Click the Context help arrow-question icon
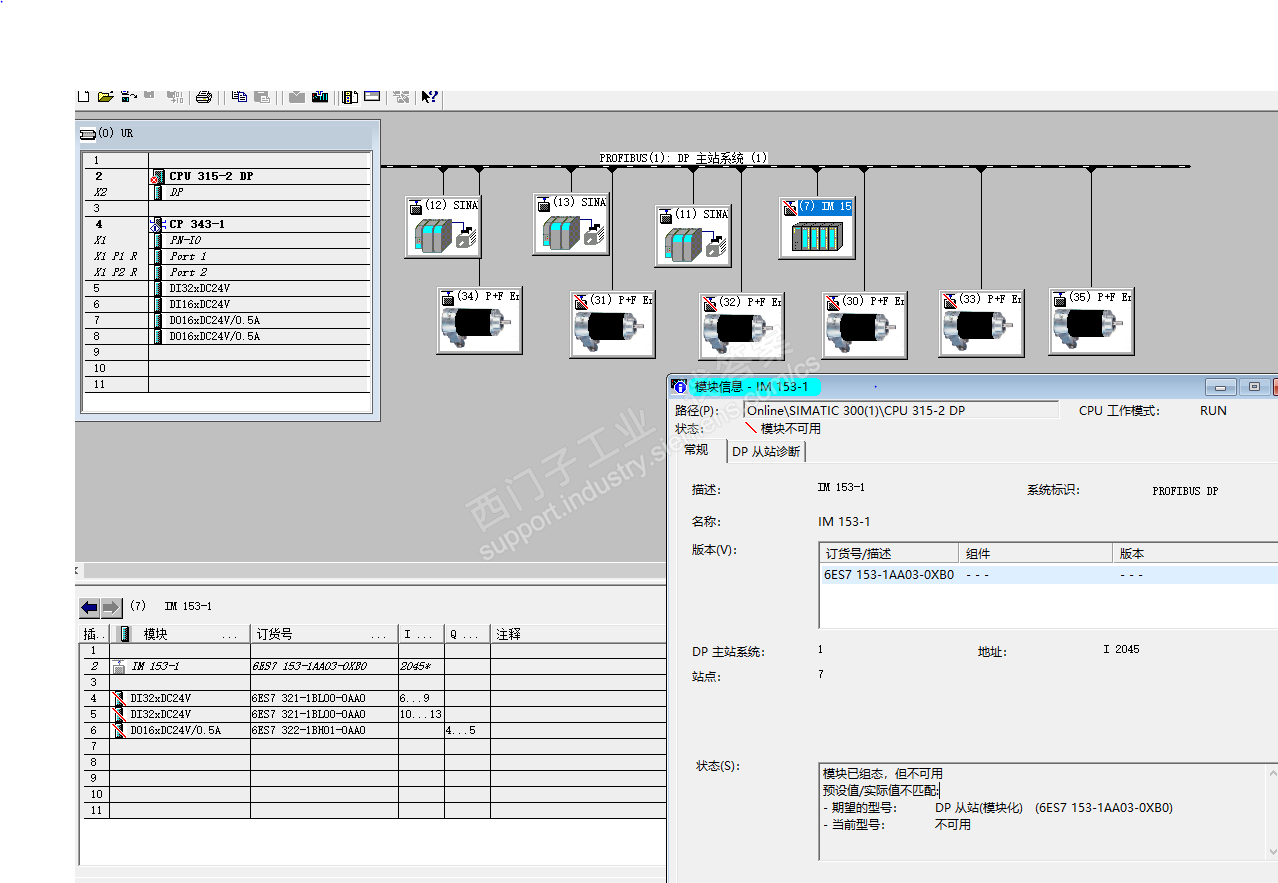1278x883 pixels. [x=429, y=96]
